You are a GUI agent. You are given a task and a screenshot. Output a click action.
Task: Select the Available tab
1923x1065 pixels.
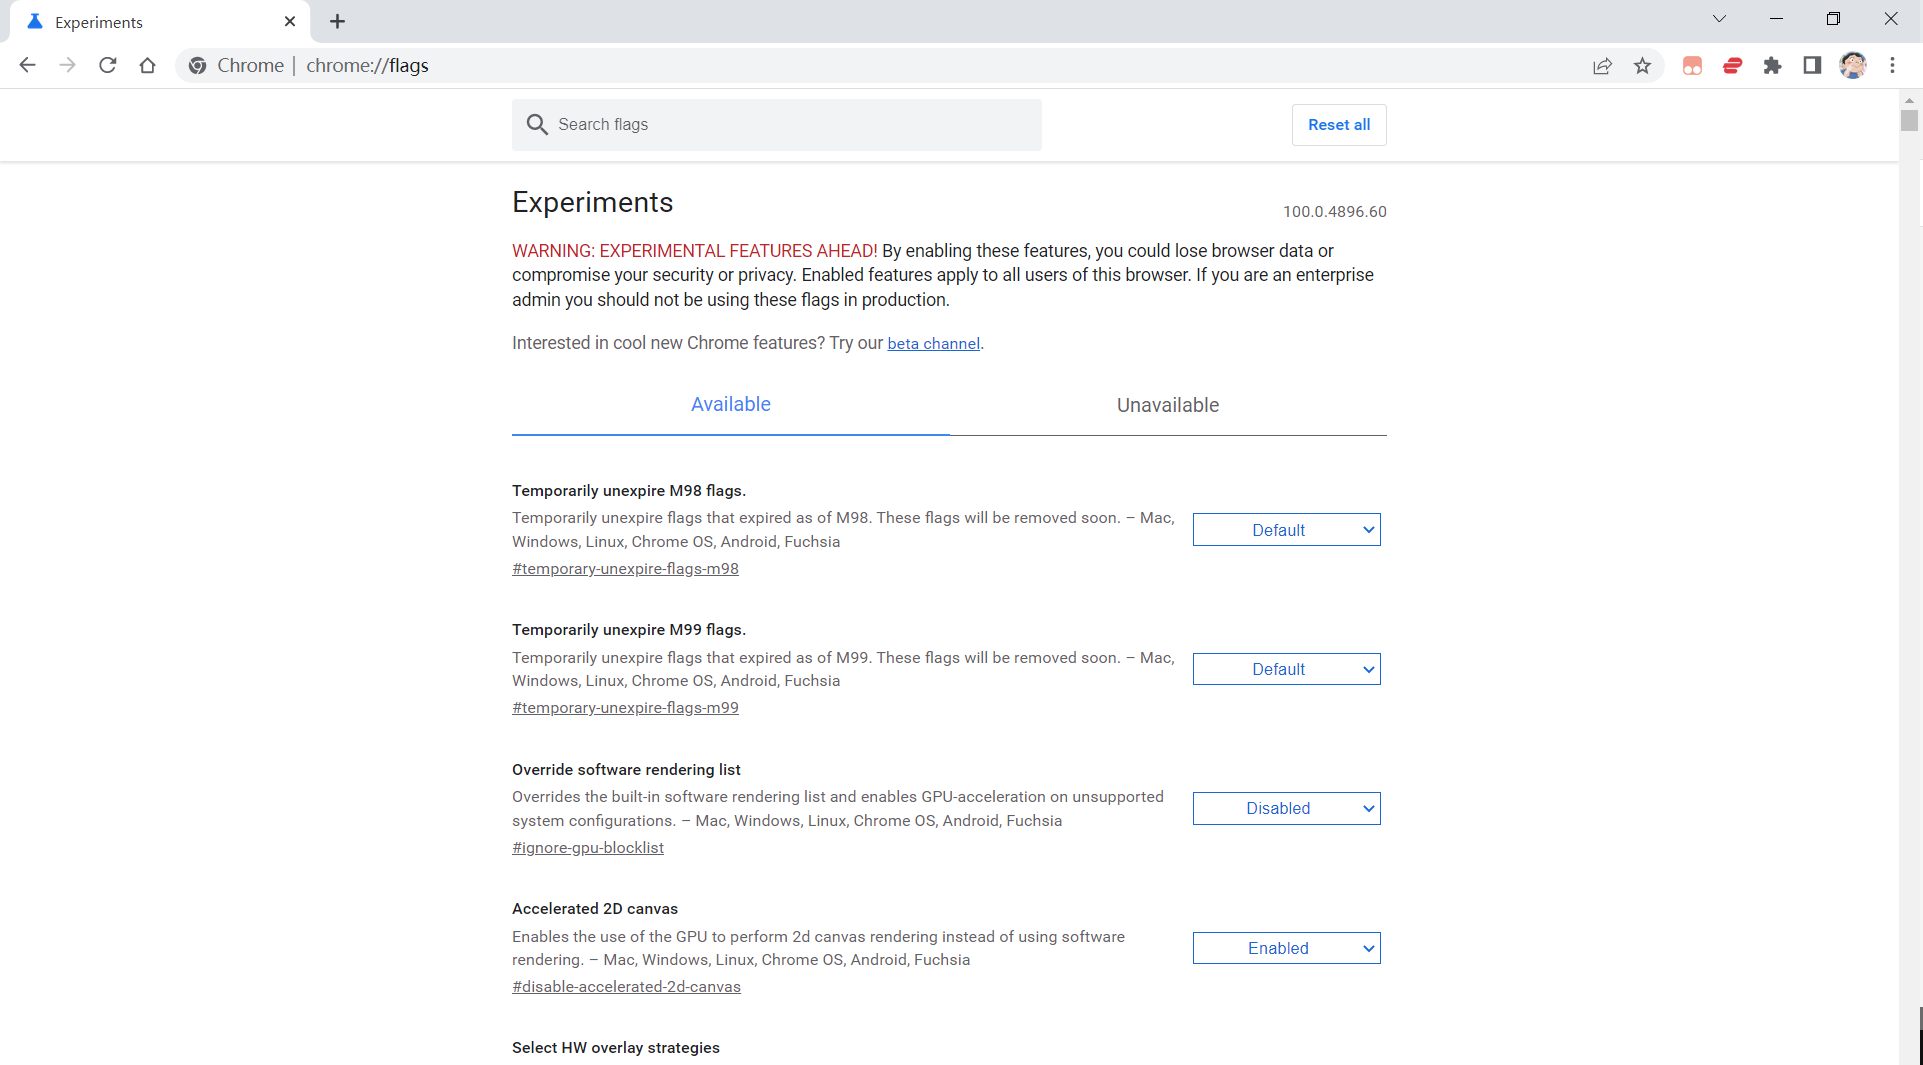730,405
